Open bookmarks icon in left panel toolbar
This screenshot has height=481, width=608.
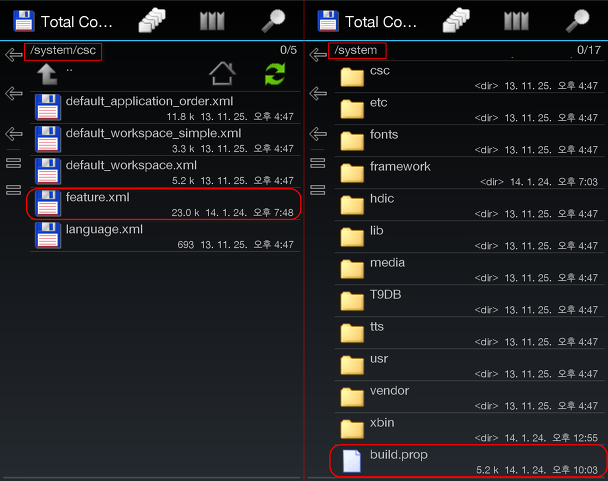tap(212, 21)
